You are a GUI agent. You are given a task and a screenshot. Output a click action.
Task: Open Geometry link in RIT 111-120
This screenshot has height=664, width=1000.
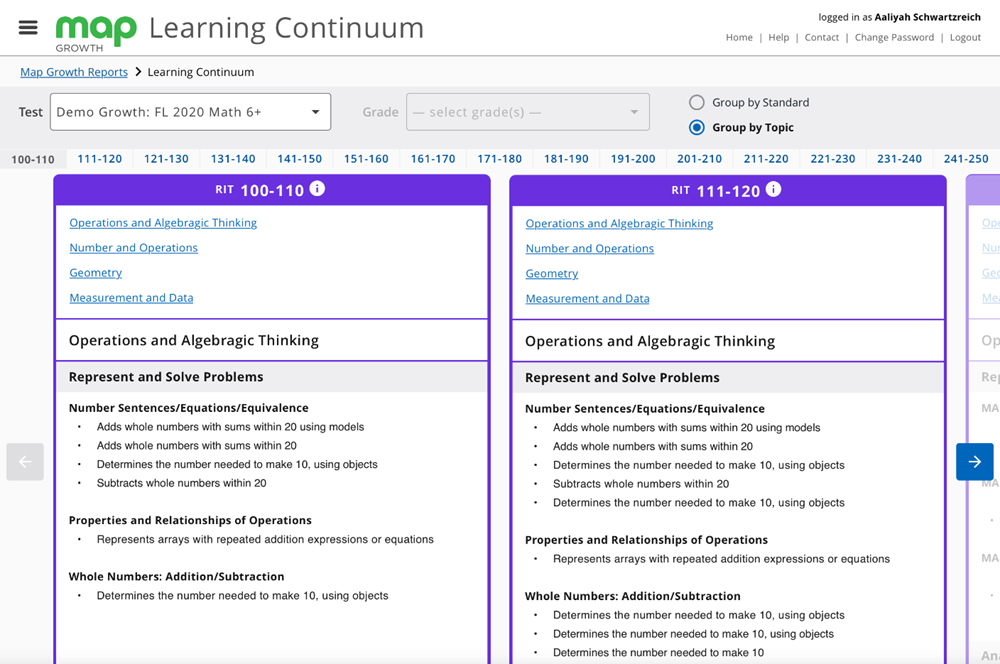552,273
